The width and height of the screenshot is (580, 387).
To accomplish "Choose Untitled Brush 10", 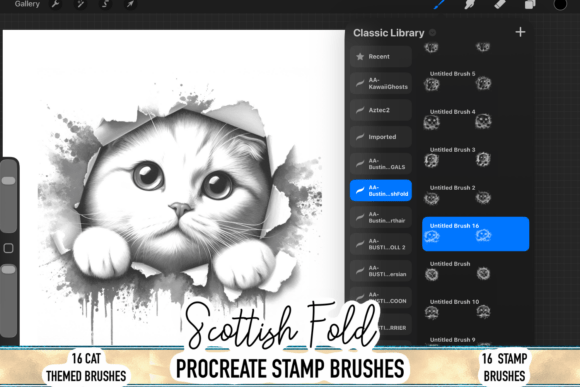I will [475, 309].
